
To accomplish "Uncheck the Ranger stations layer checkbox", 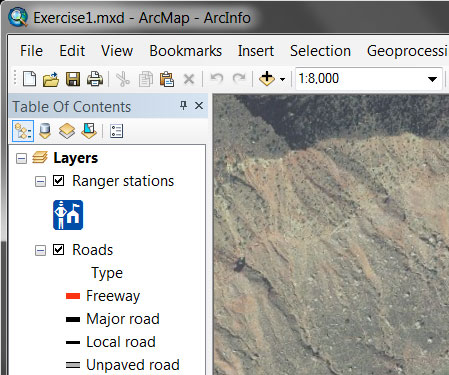I will [59, 181].
